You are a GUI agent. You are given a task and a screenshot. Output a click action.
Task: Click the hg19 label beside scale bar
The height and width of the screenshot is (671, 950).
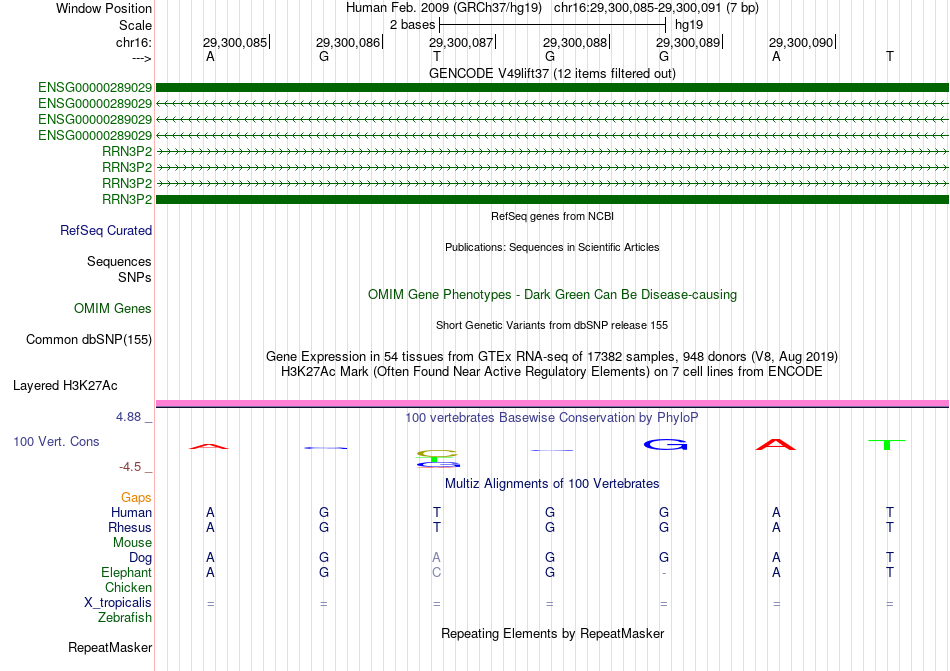pyautogui.click(x=689, y=25)
